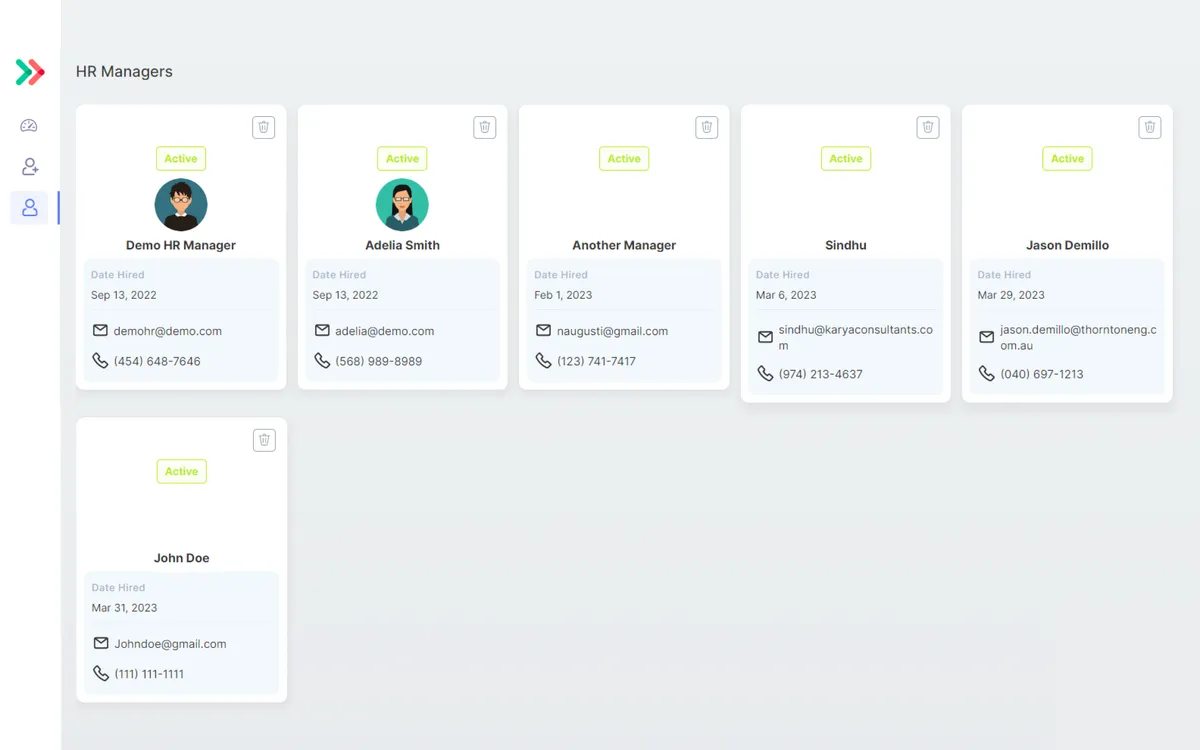The width and height of the screenshot is (1200, 750).
Task: Click mail icon beside Johndoe@gmail.com
Action: click(101, 644)
